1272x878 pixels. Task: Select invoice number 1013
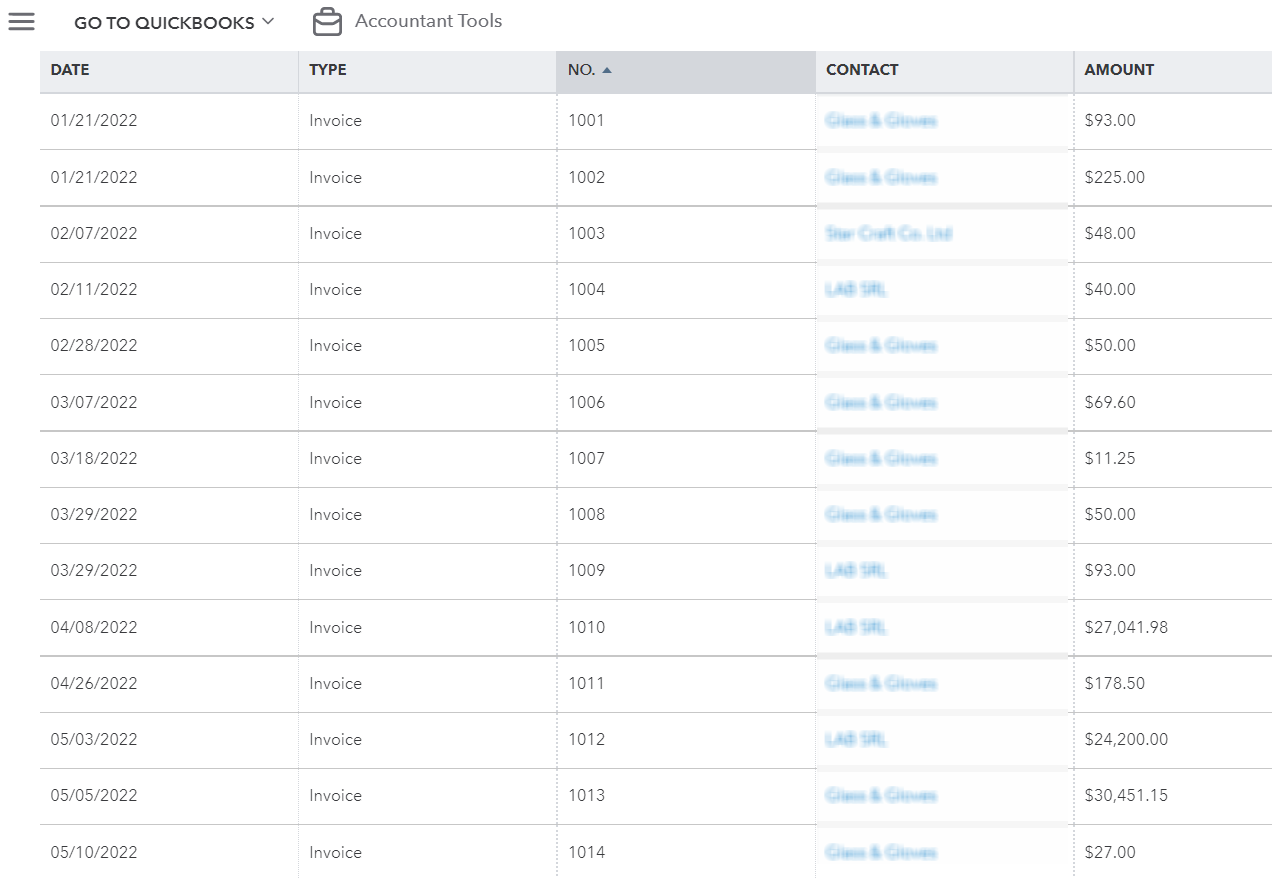(x=586, y=795)
